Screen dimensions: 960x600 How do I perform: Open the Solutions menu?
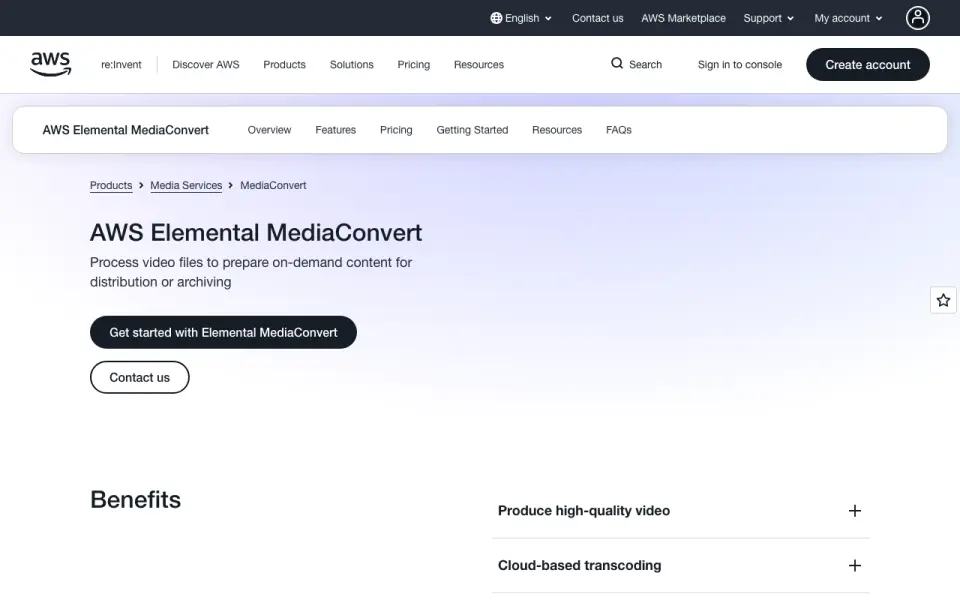[x=351, y=65]
